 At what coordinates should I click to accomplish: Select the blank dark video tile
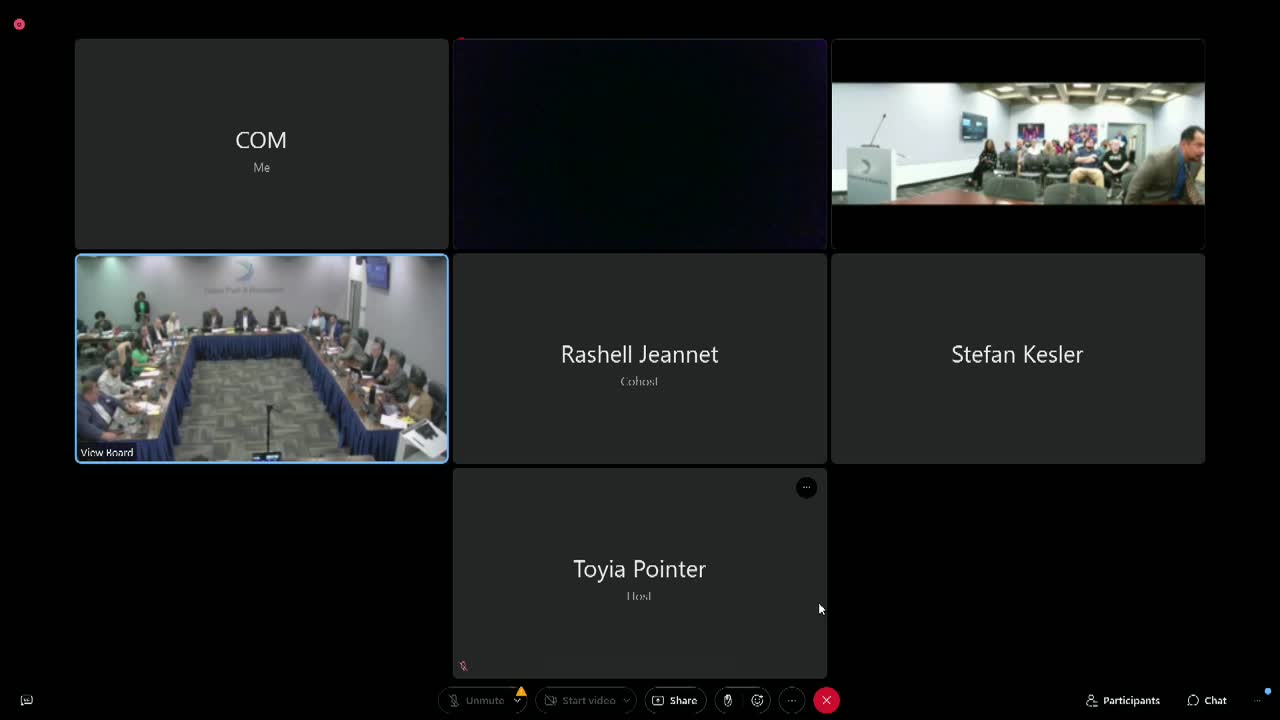640,144
